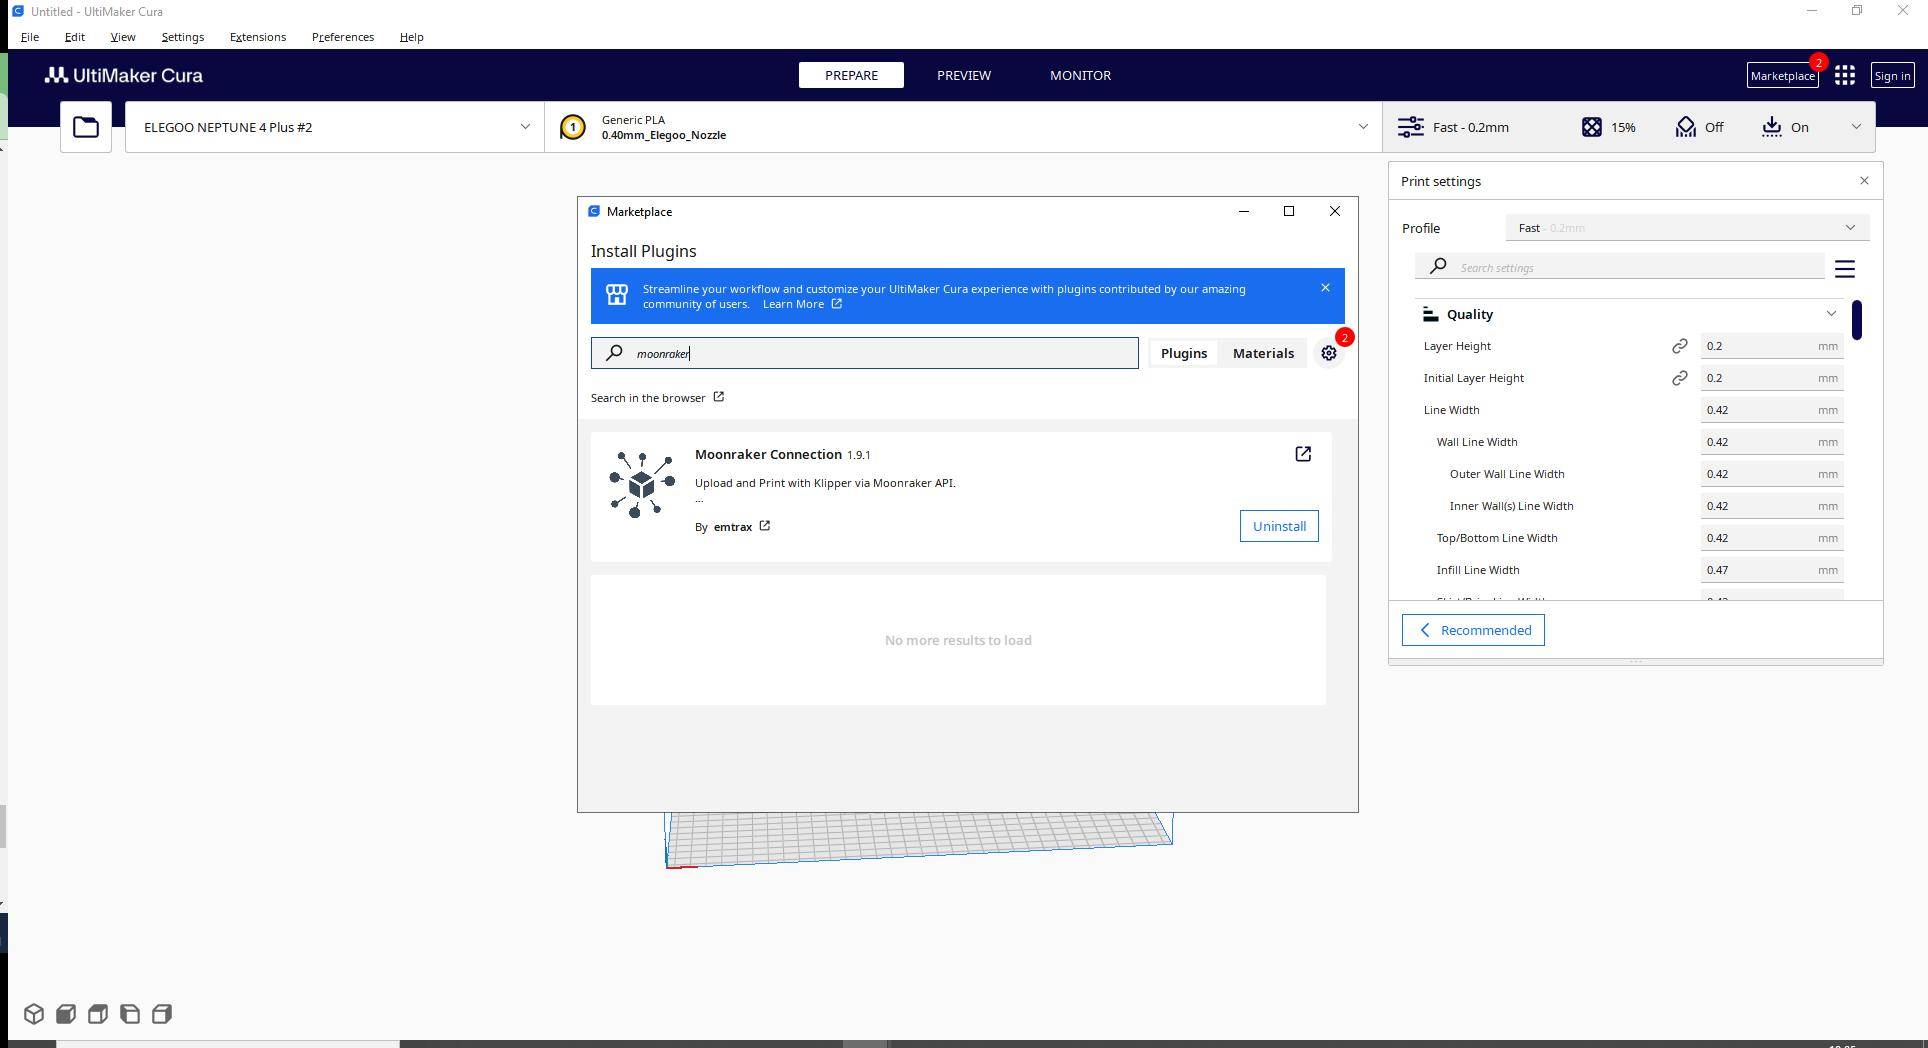Switch to the PREVIEW stage
Viewport: 1928px width, 1048px height.
(964, 75)
